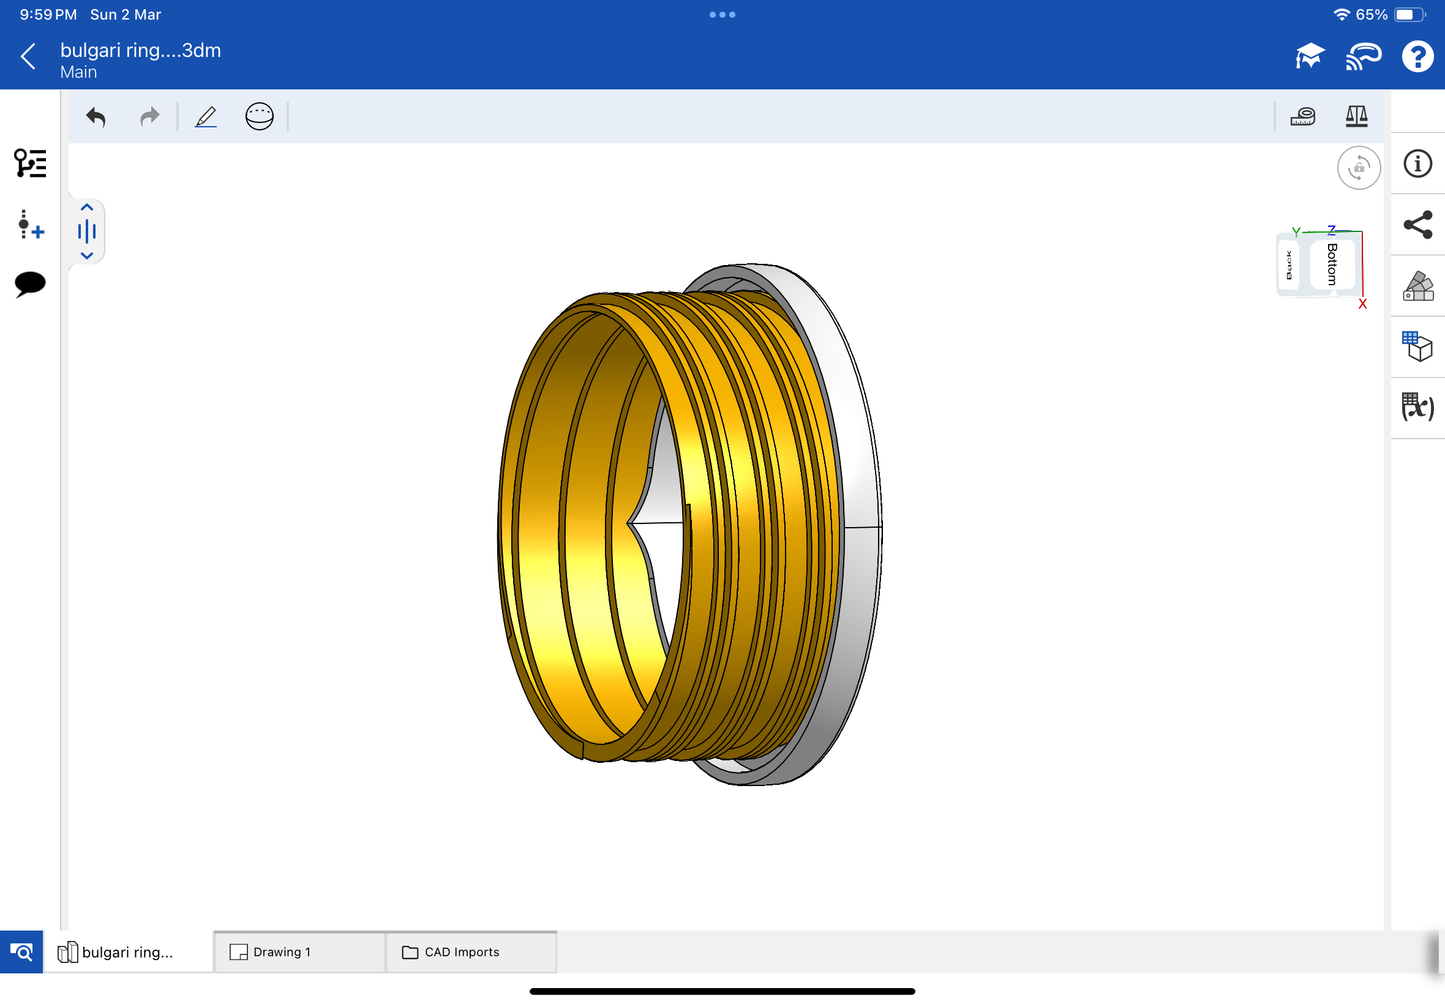
Task: Expand the panel handle up chevron
Action: [87, 208]
